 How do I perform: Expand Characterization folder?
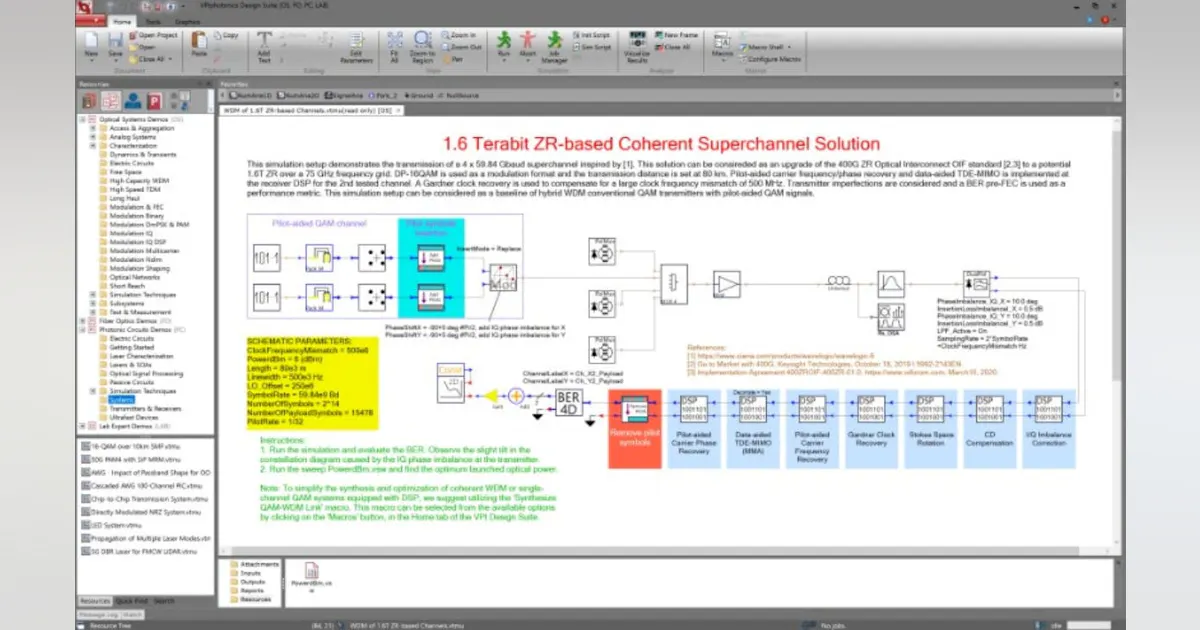(92, 146)
